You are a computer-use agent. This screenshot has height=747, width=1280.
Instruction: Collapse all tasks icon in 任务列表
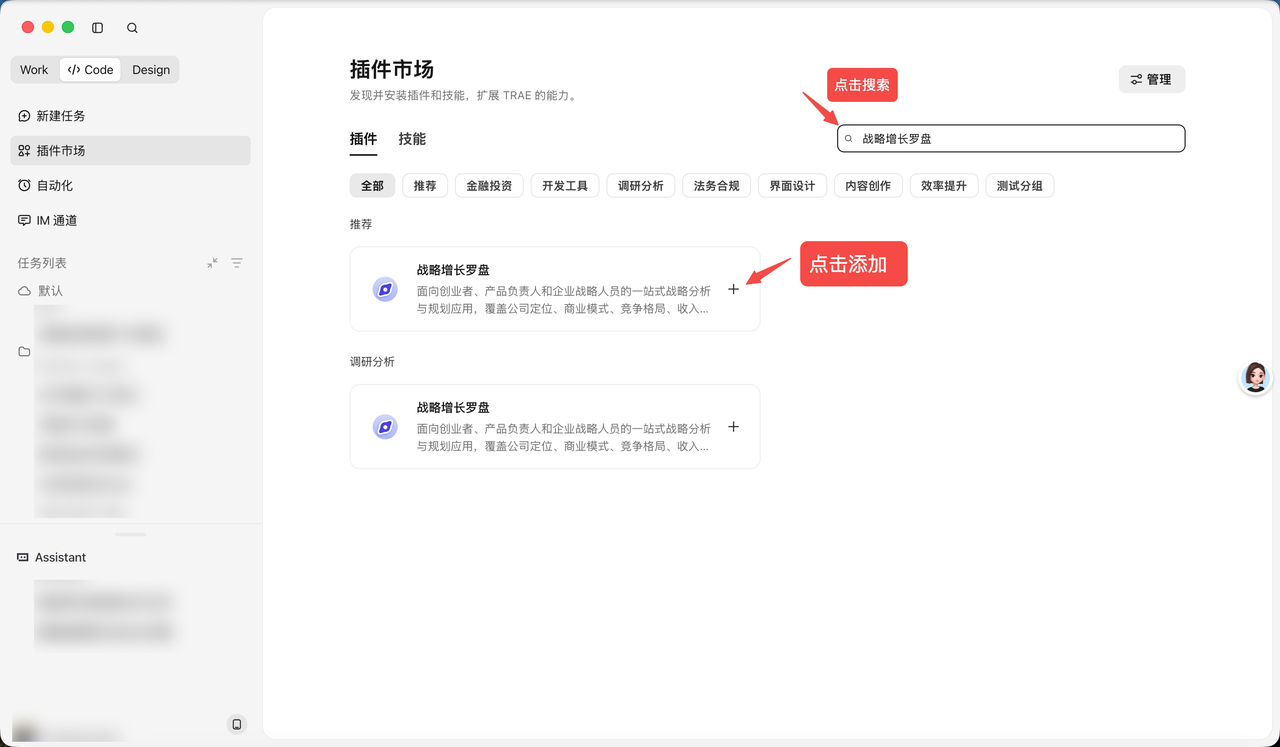[212, 263]
